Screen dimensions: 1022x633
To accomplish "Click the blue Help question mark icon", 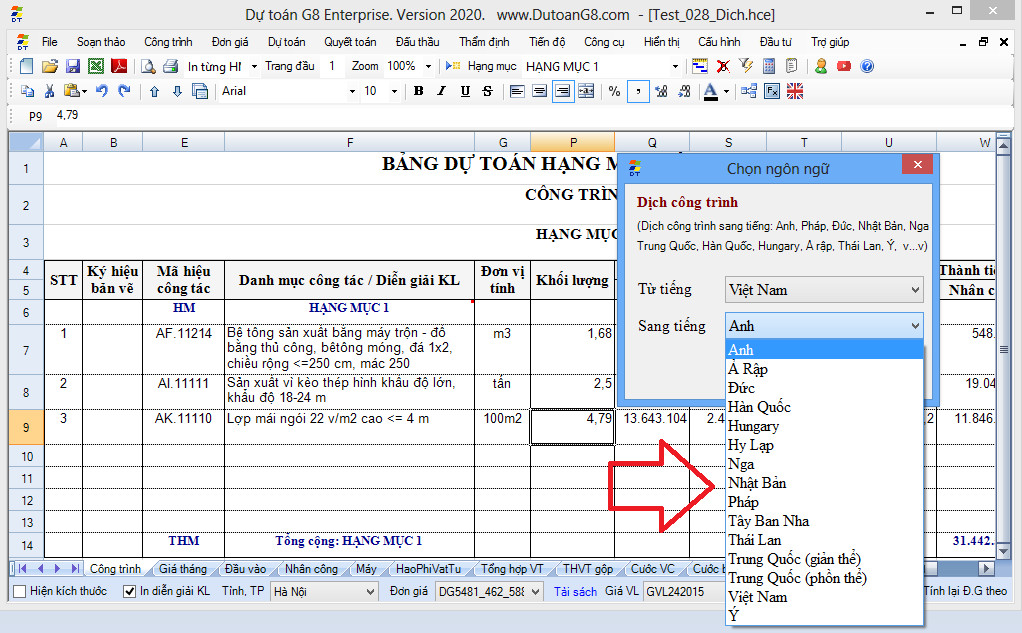I will pos(867,66).
